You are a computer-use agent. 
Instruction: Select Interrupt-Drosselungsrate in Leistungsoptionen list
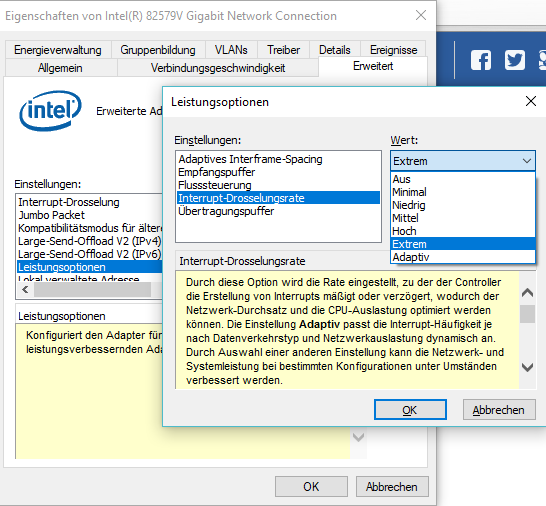pos(278,198)
